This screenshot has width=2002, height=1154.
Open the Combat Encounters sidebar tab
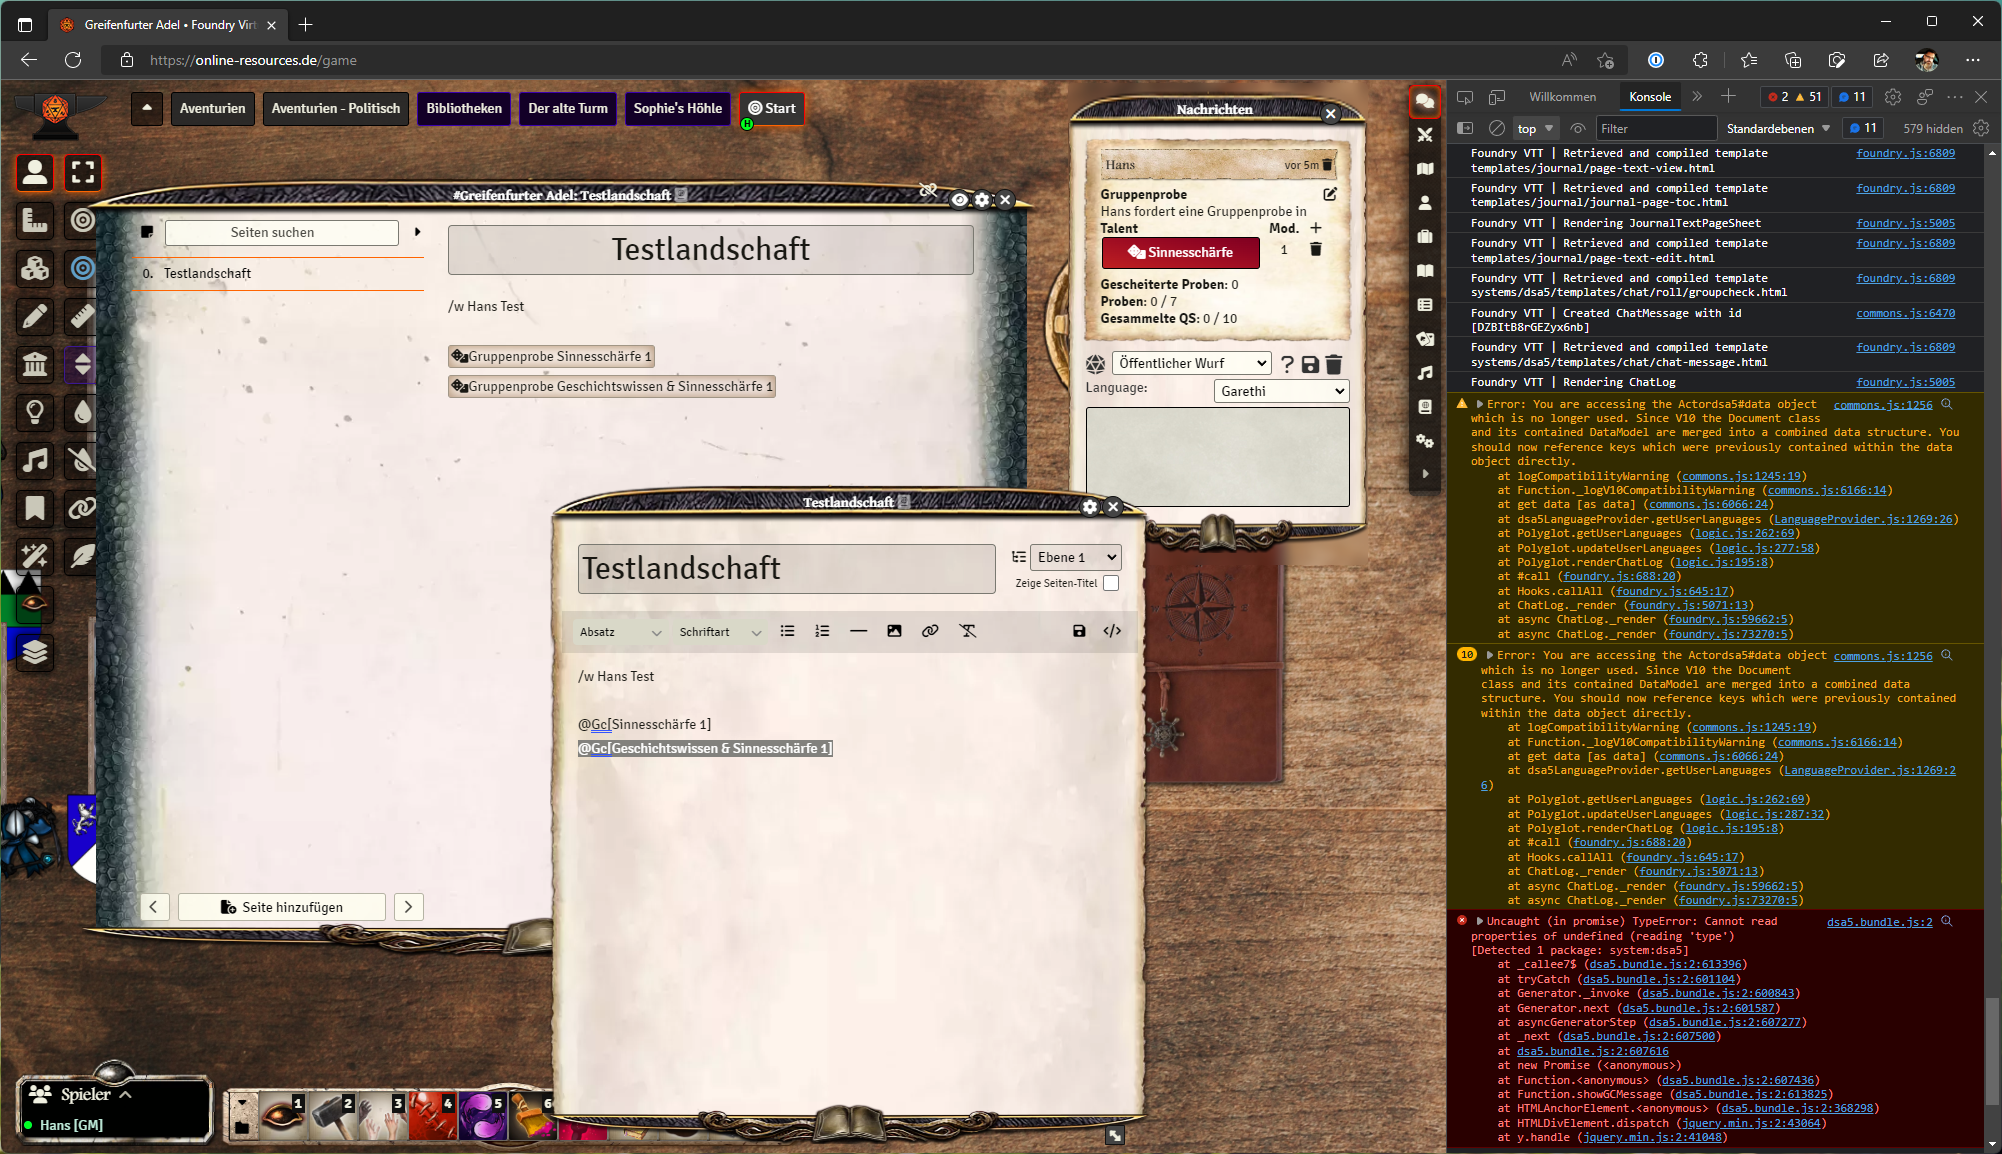click(1425, 135)
